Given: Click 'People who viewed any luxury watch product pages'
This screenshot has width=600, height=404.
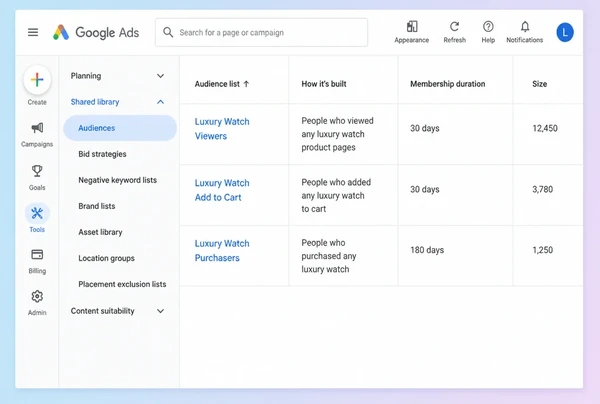Looking at the screenshot, I should click(x=337, y=134).
